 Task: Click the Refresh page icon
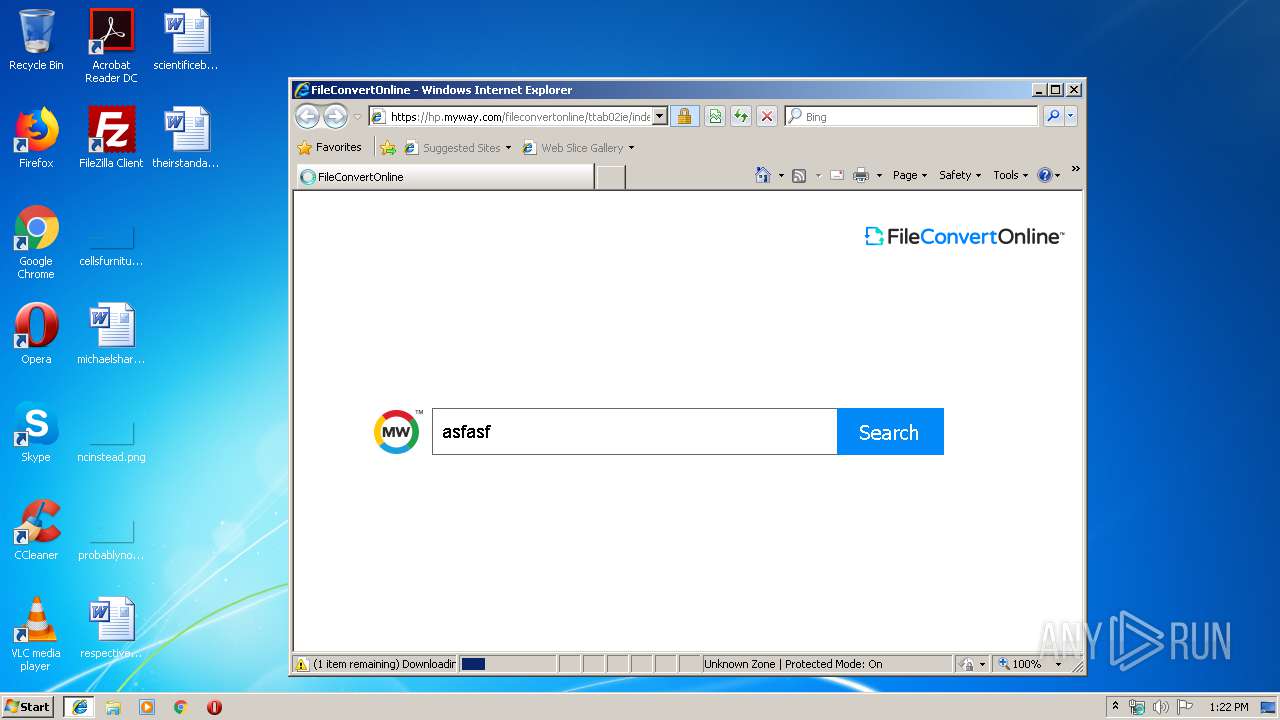pyautogui.click(x=741, y=117)
